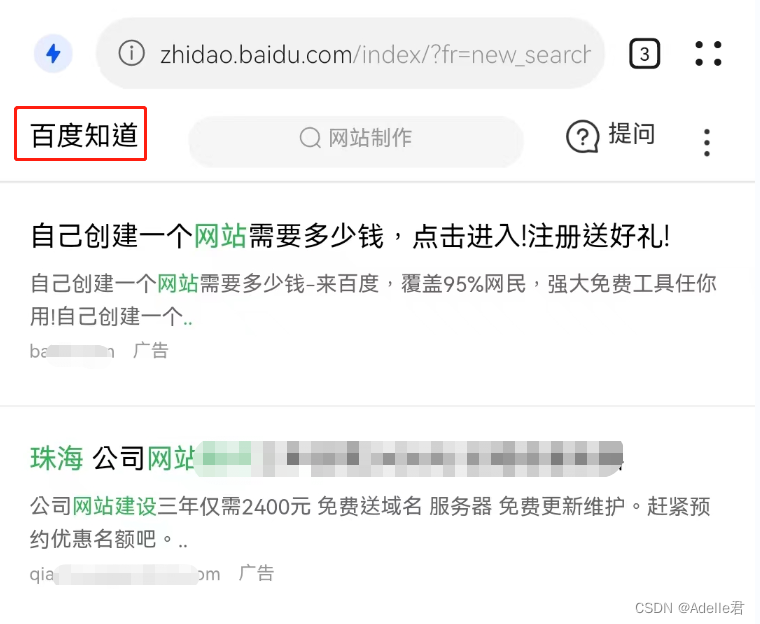Click the blurred ba… source domain
Screen dimensions: 760x624
pos(72,351)
